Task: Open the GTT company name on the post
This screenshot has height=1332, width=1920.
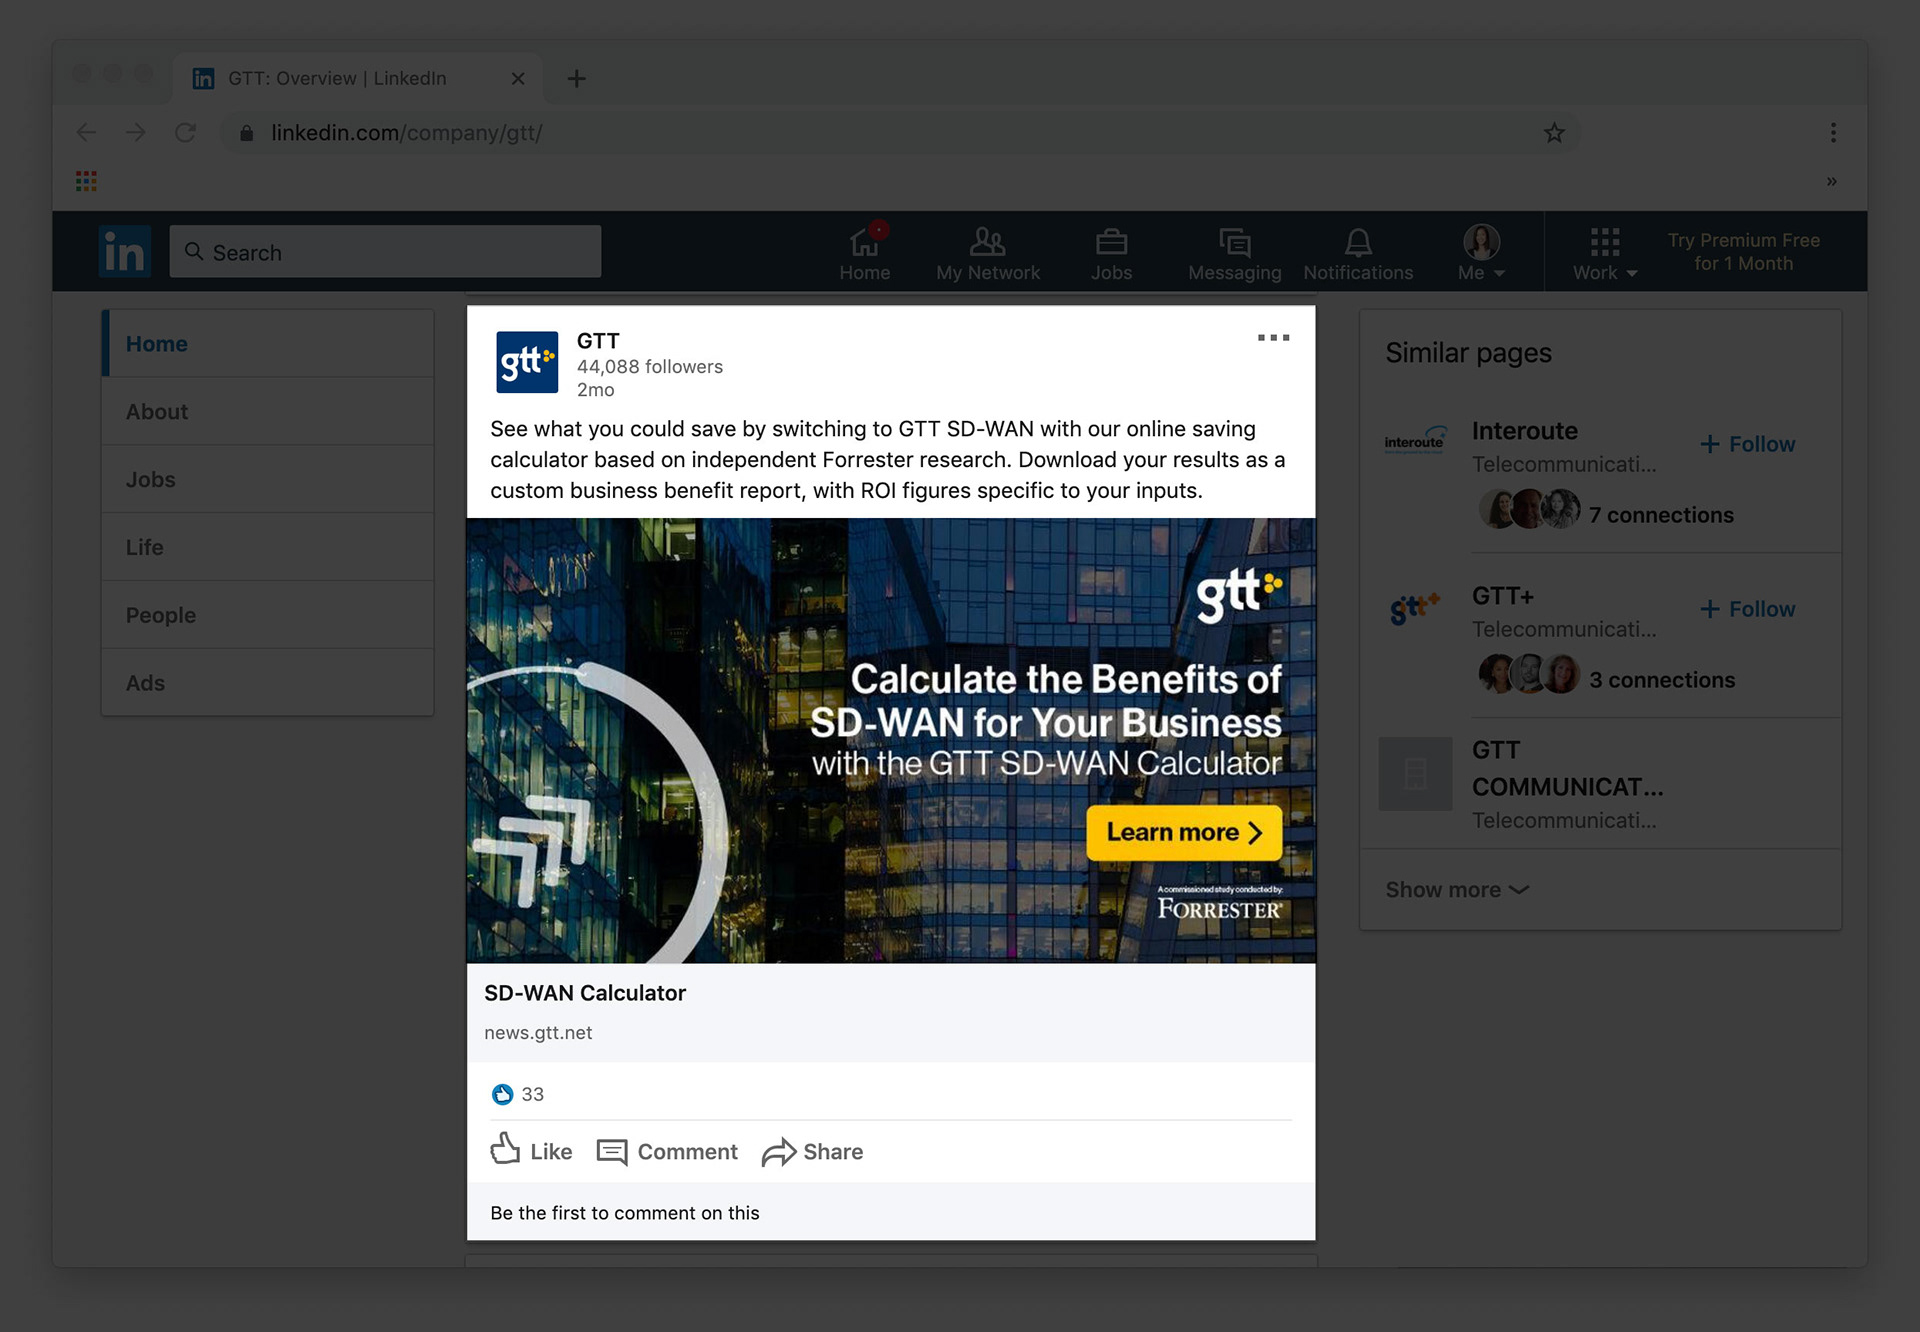Action: [x=598, y=341]
